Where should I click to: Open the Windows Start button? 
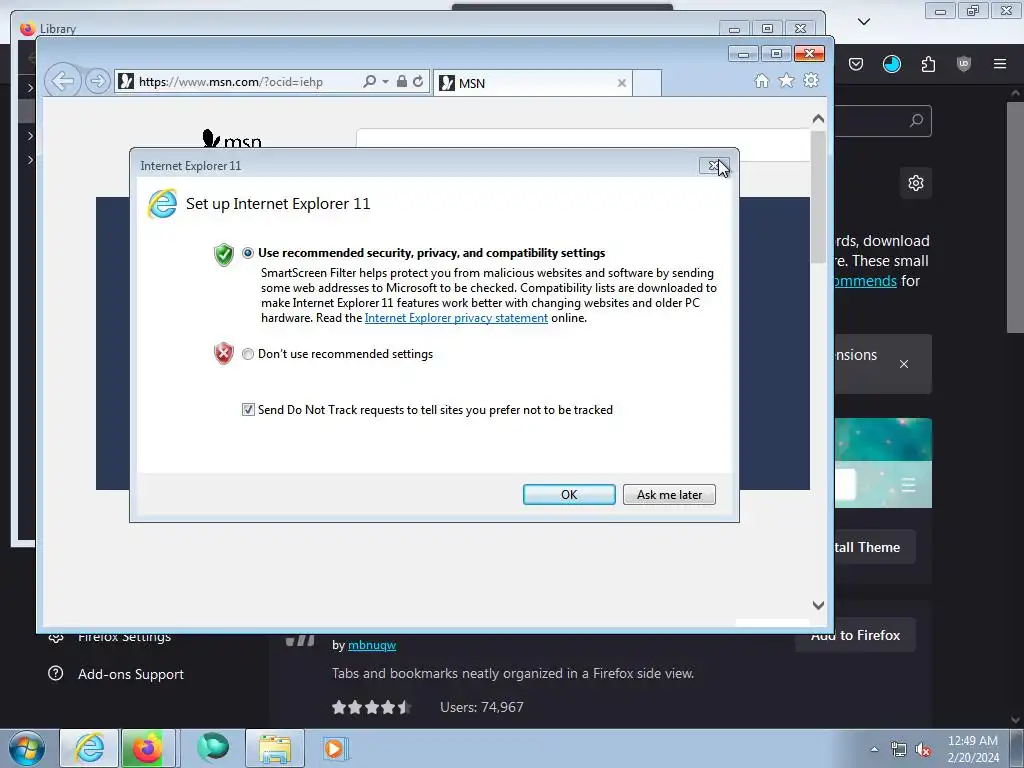(26, 748)
